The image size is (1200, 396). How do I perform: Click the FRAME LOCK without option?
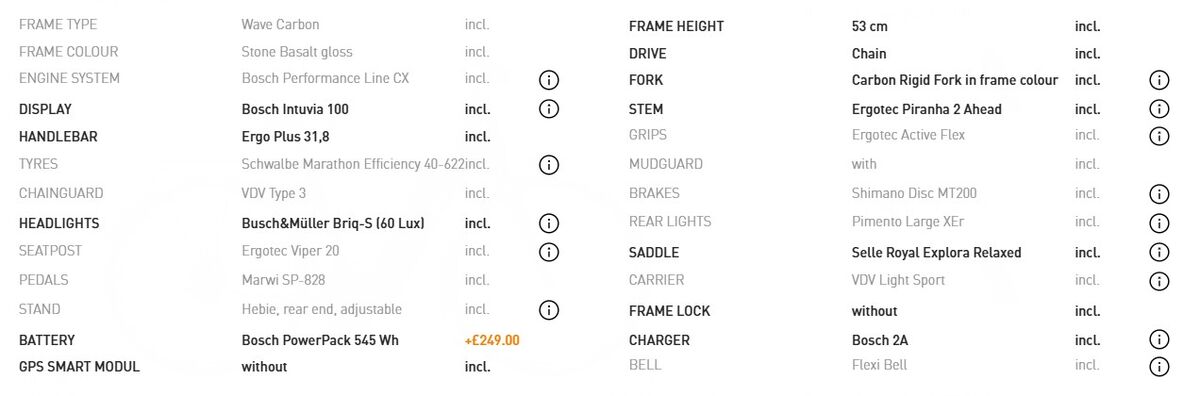865,311
